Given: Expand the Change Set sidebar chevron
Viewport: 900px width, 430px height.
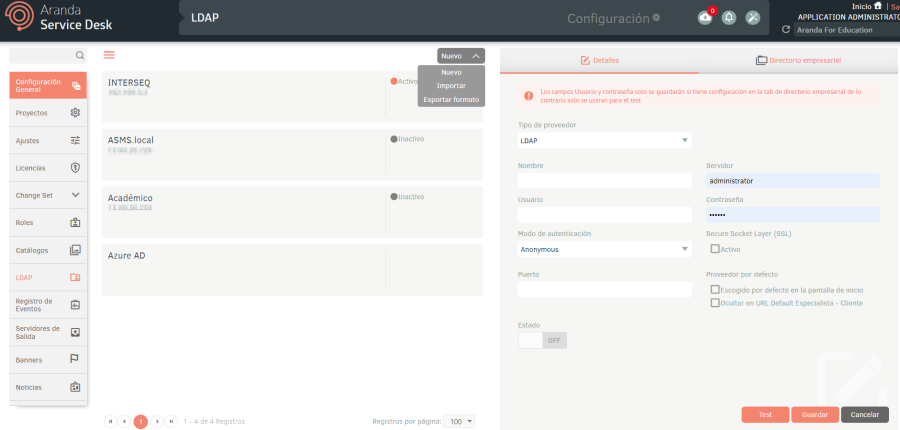Looking at the screenshot, I should 75,195.
